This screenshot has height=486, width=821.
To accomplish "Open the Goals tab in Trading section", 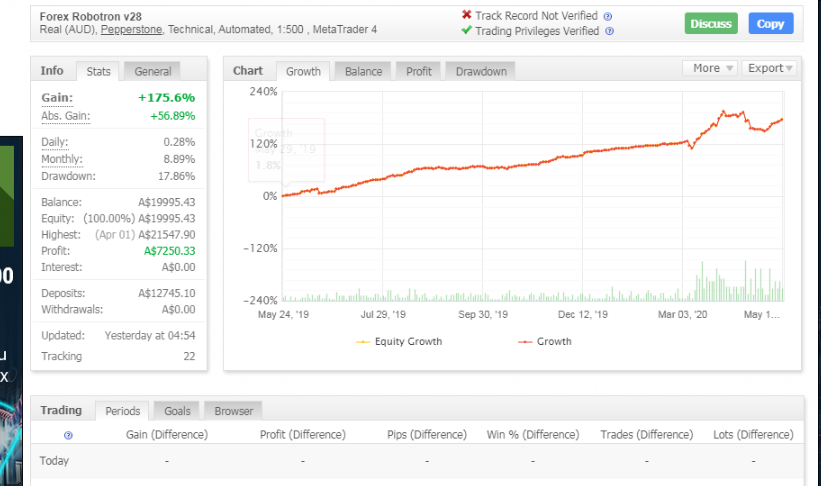I will point(177,411).
